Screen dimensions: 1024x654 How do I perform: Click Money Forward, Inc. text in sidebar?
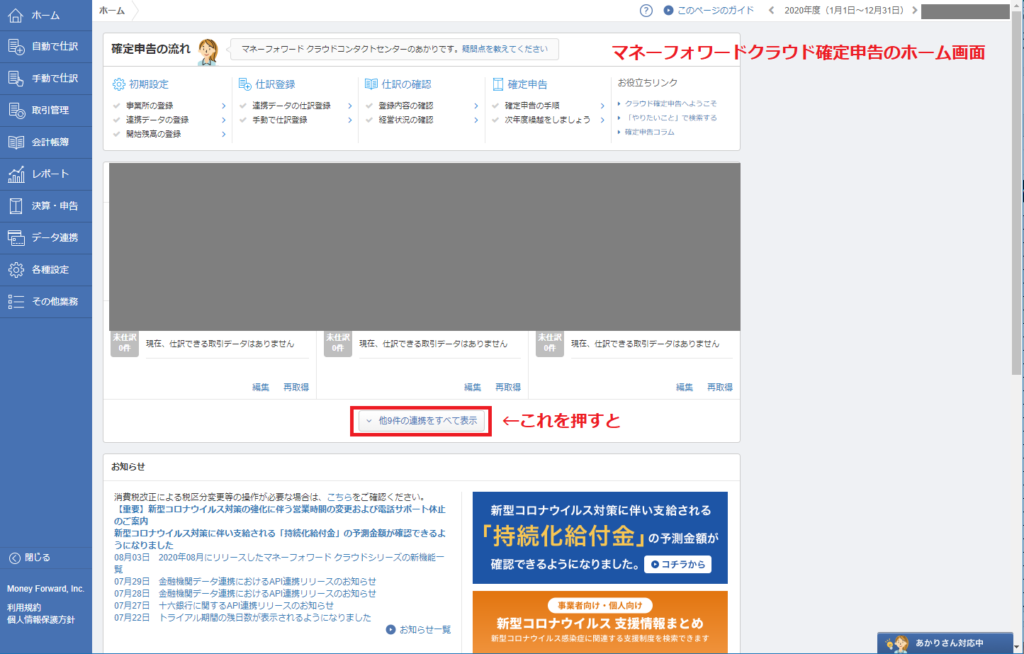46,589
